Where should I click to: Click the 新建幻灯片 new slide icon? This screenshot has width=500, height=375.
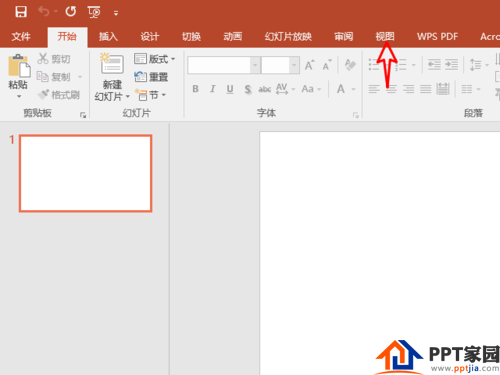click(x=112, y=64)
